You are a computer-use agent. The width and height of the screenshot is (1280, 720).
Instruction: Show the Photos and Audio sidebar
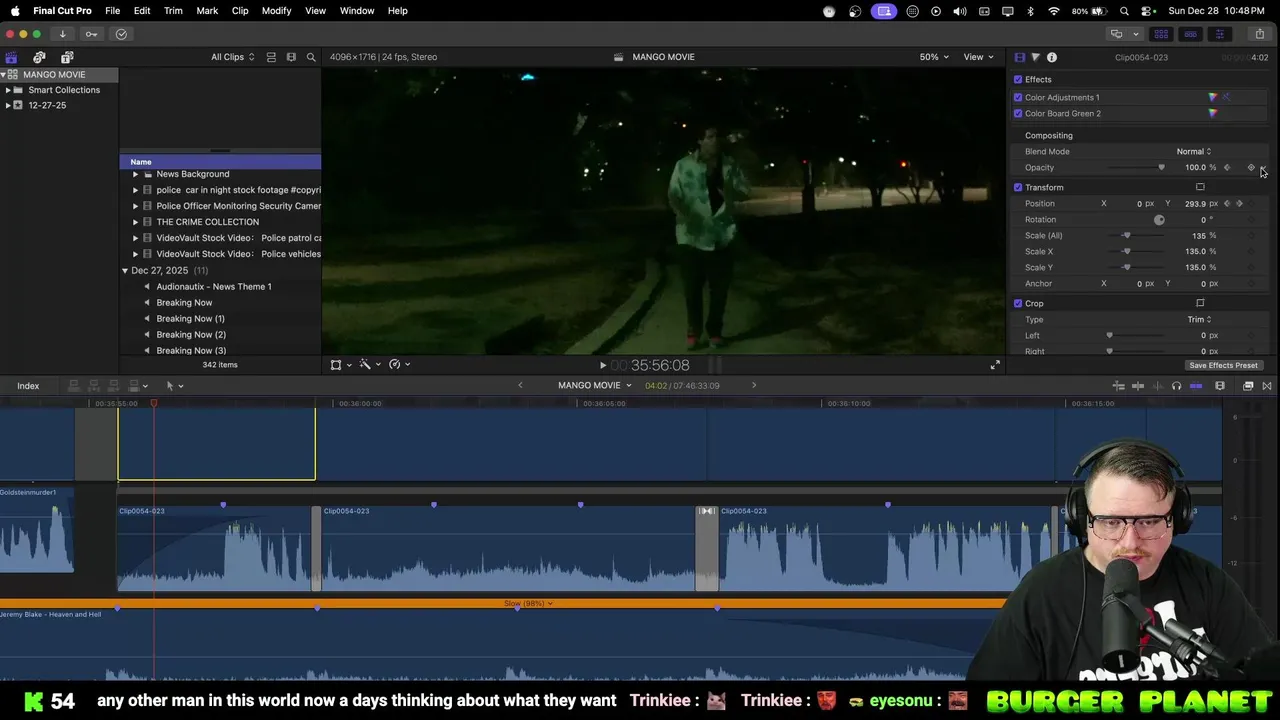coord(39,57)
